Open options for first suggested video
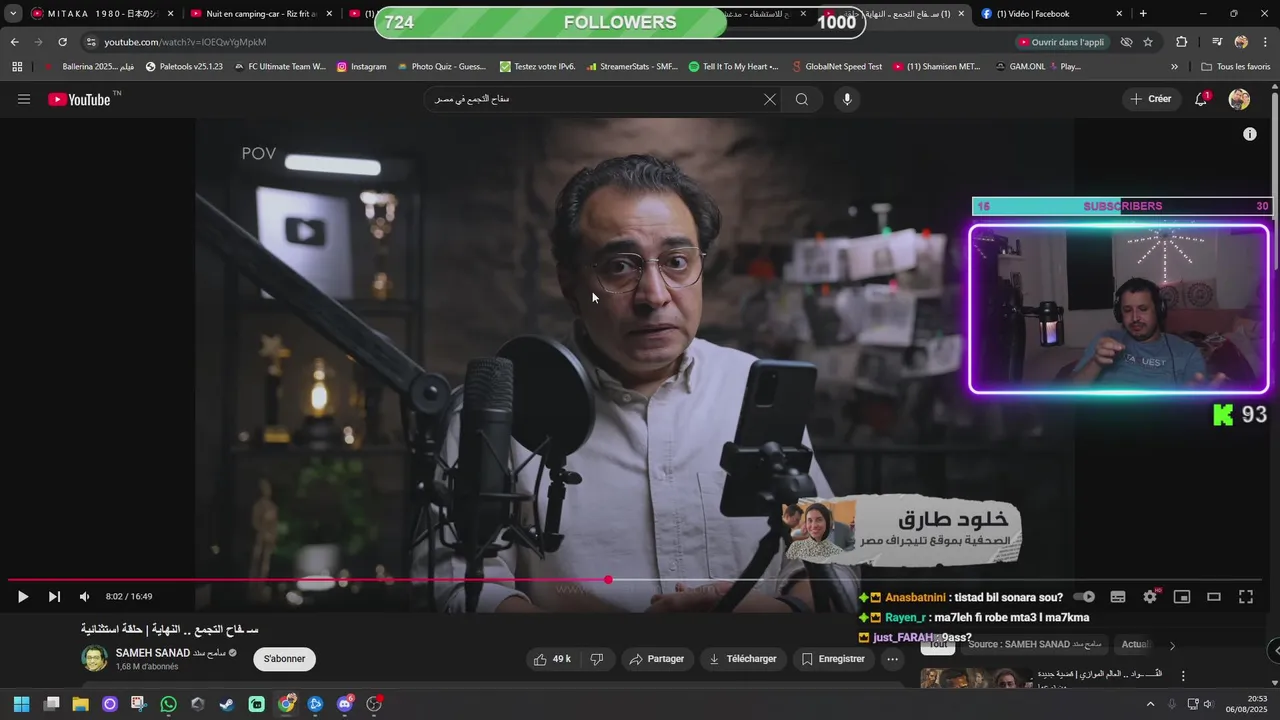The image size is (1280, 720). 1183,676
